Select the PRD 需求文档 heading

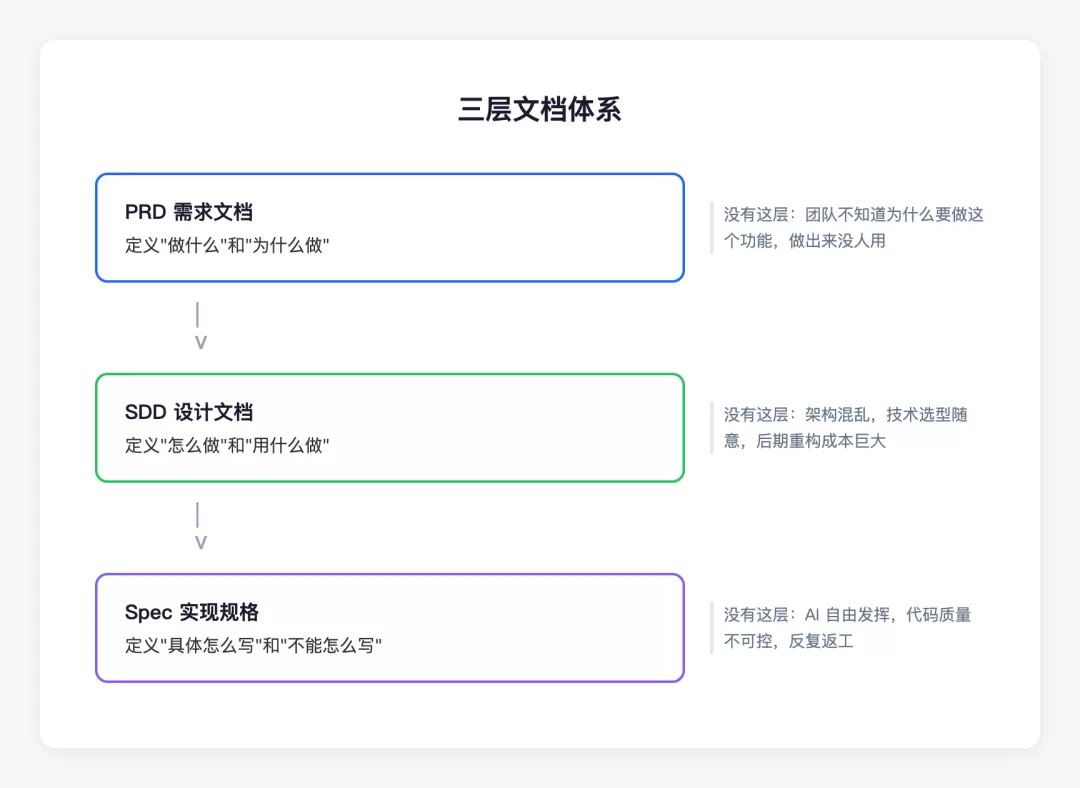pos(189,212)
